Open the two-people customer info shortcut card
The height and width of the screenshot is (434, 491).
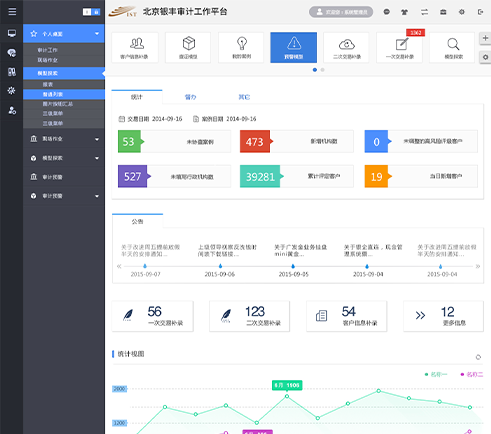click(x=135, y=47)
